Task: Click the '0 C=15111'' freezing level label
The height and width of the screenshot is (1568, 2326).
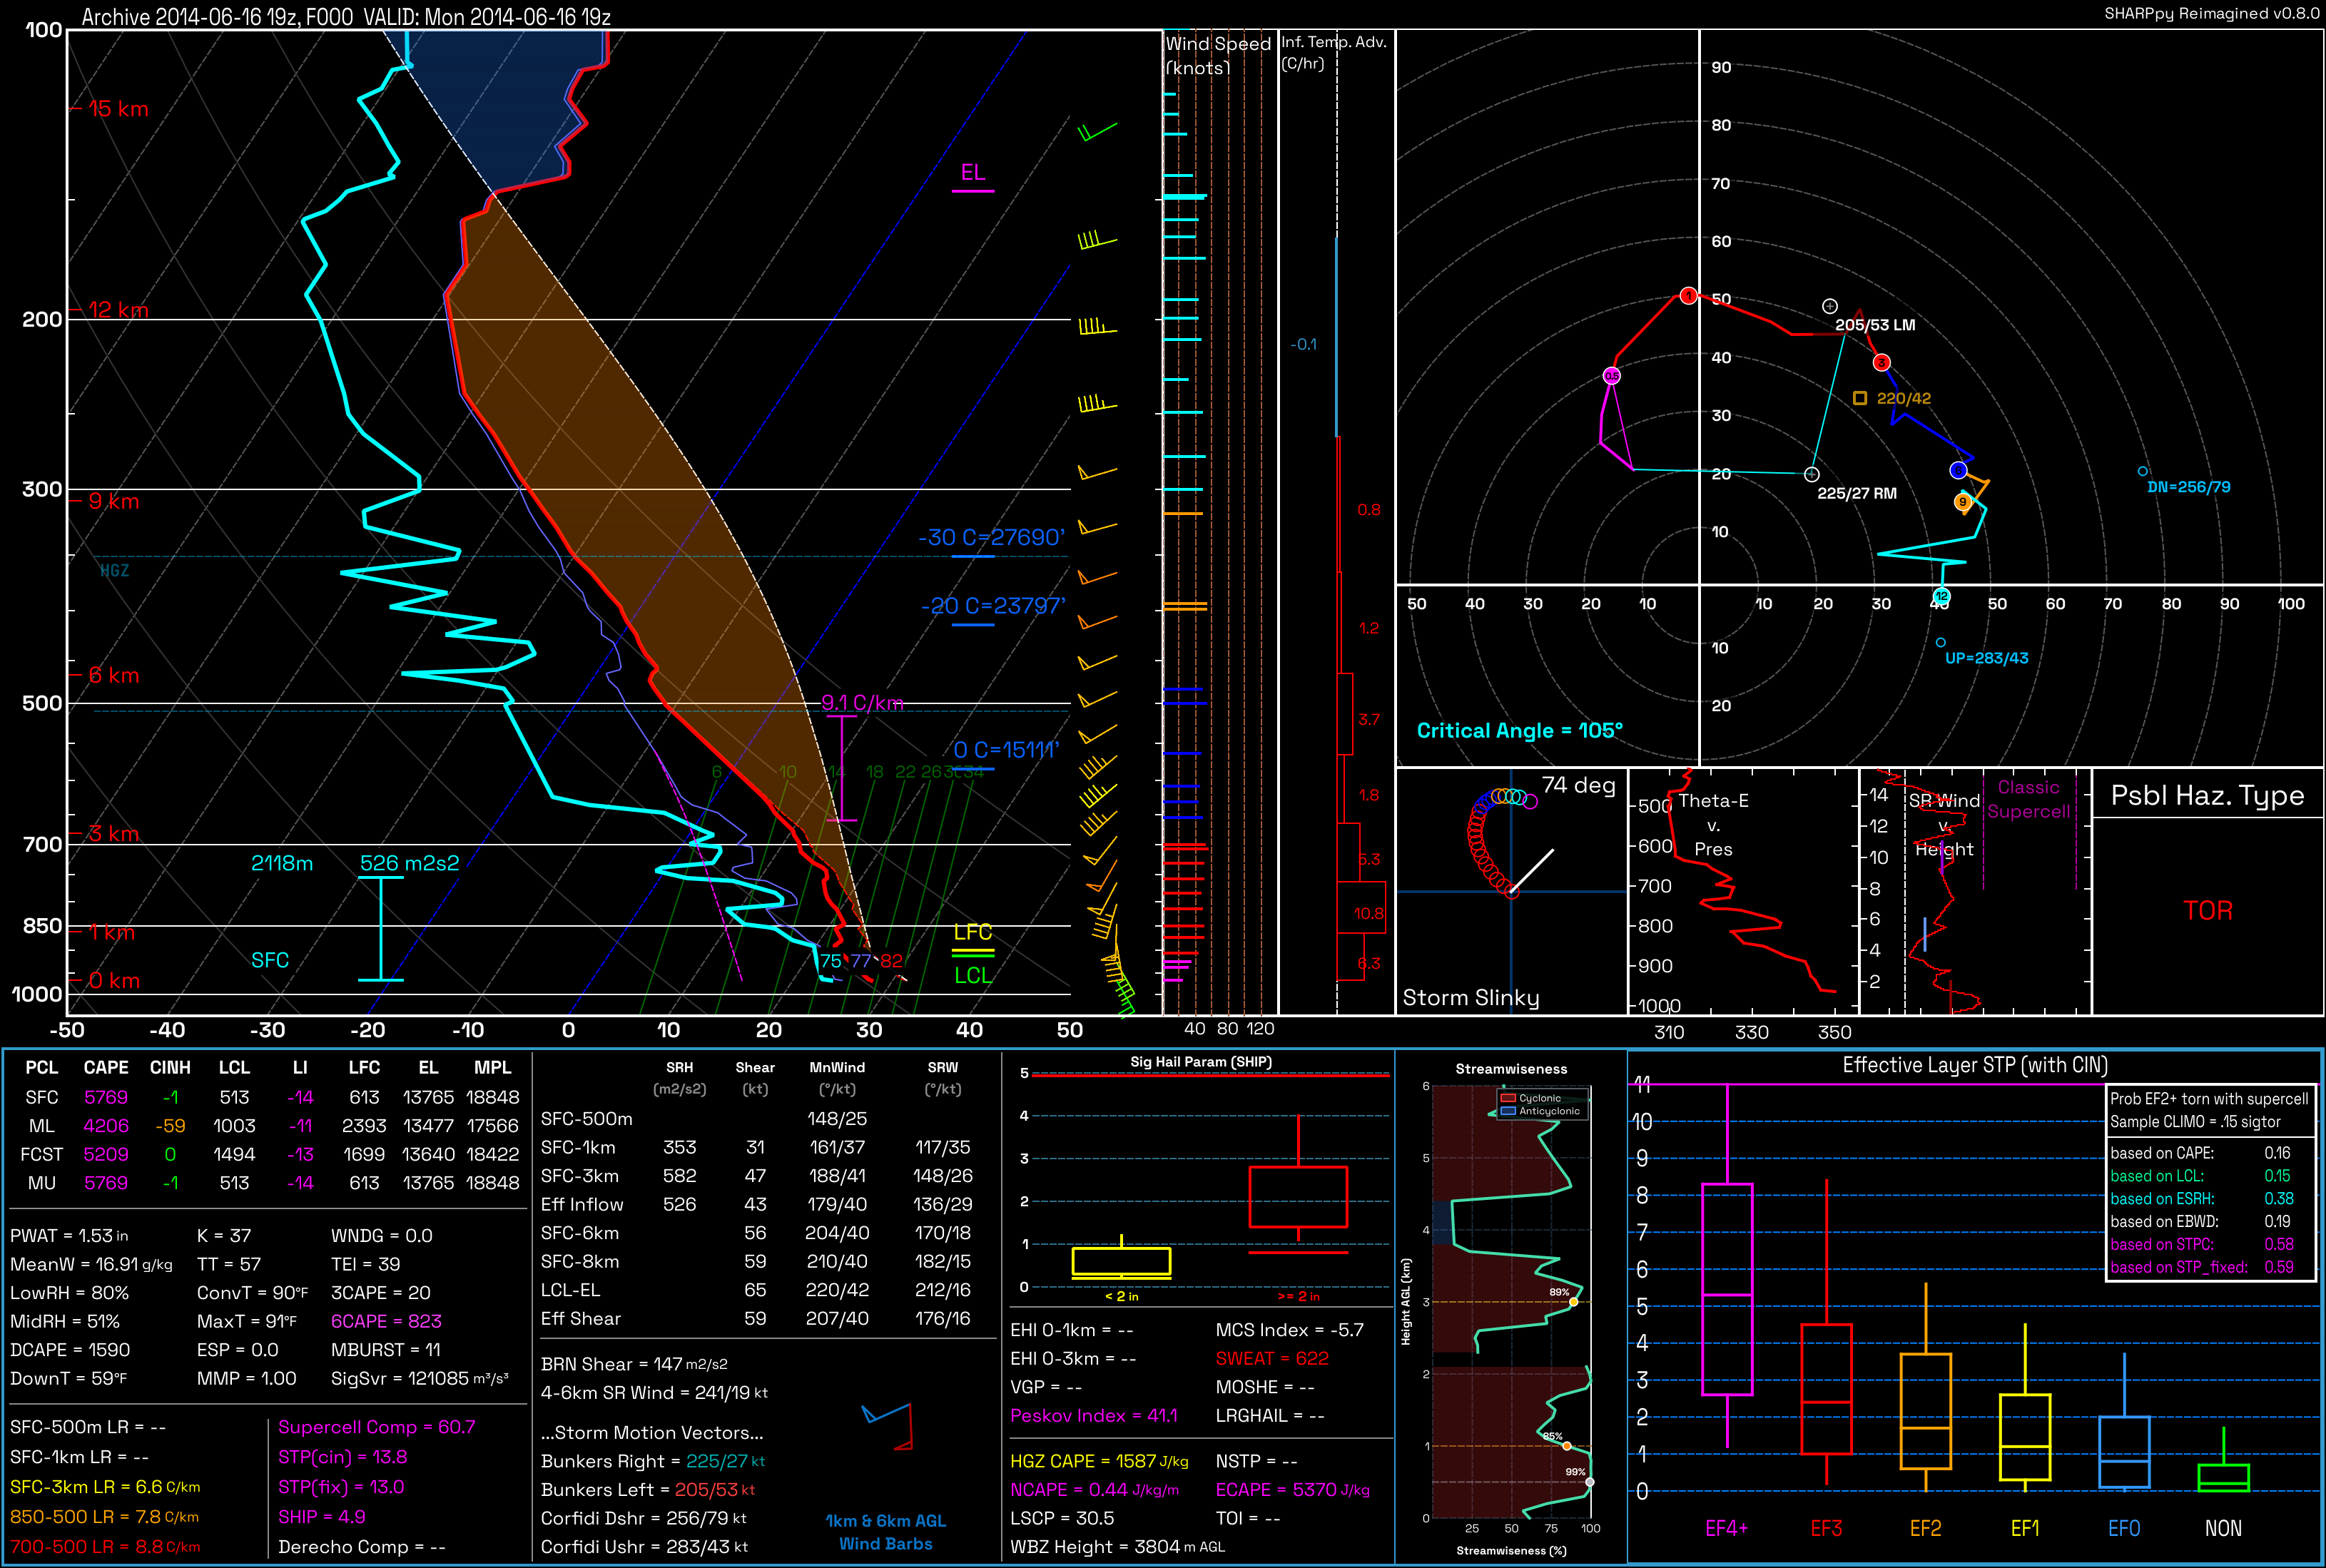Action: pyautogui.click(x=1006, y=750)
